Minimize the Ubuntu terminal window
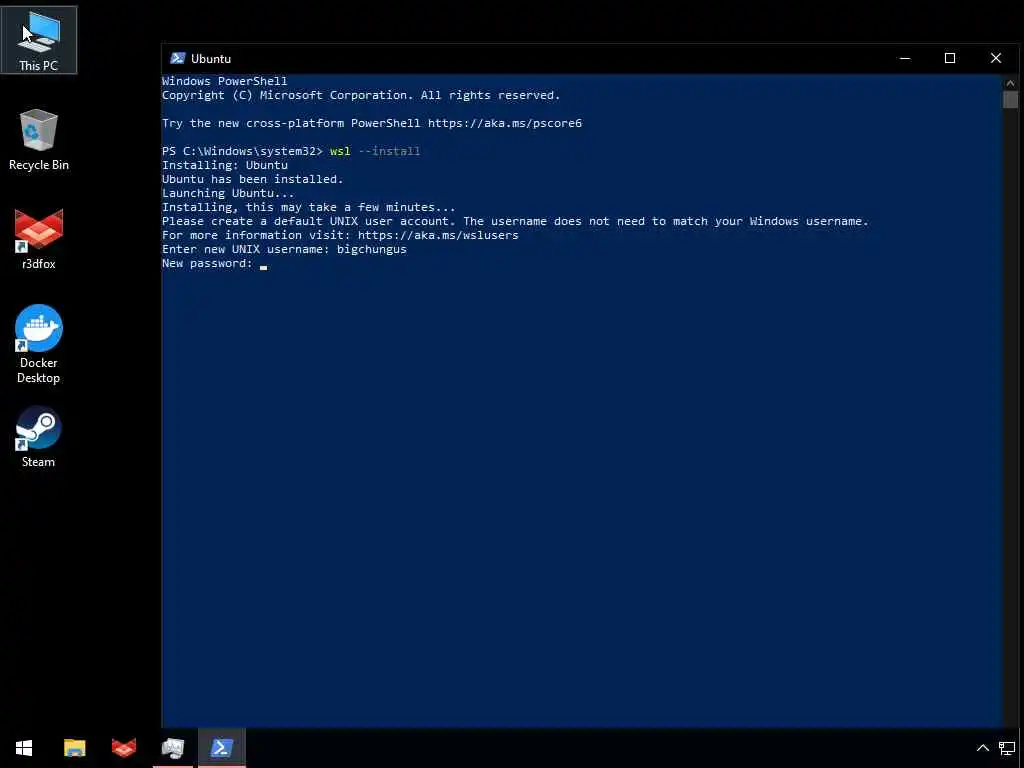Viewport: 1024px width, 768px height. click(904, 58)
